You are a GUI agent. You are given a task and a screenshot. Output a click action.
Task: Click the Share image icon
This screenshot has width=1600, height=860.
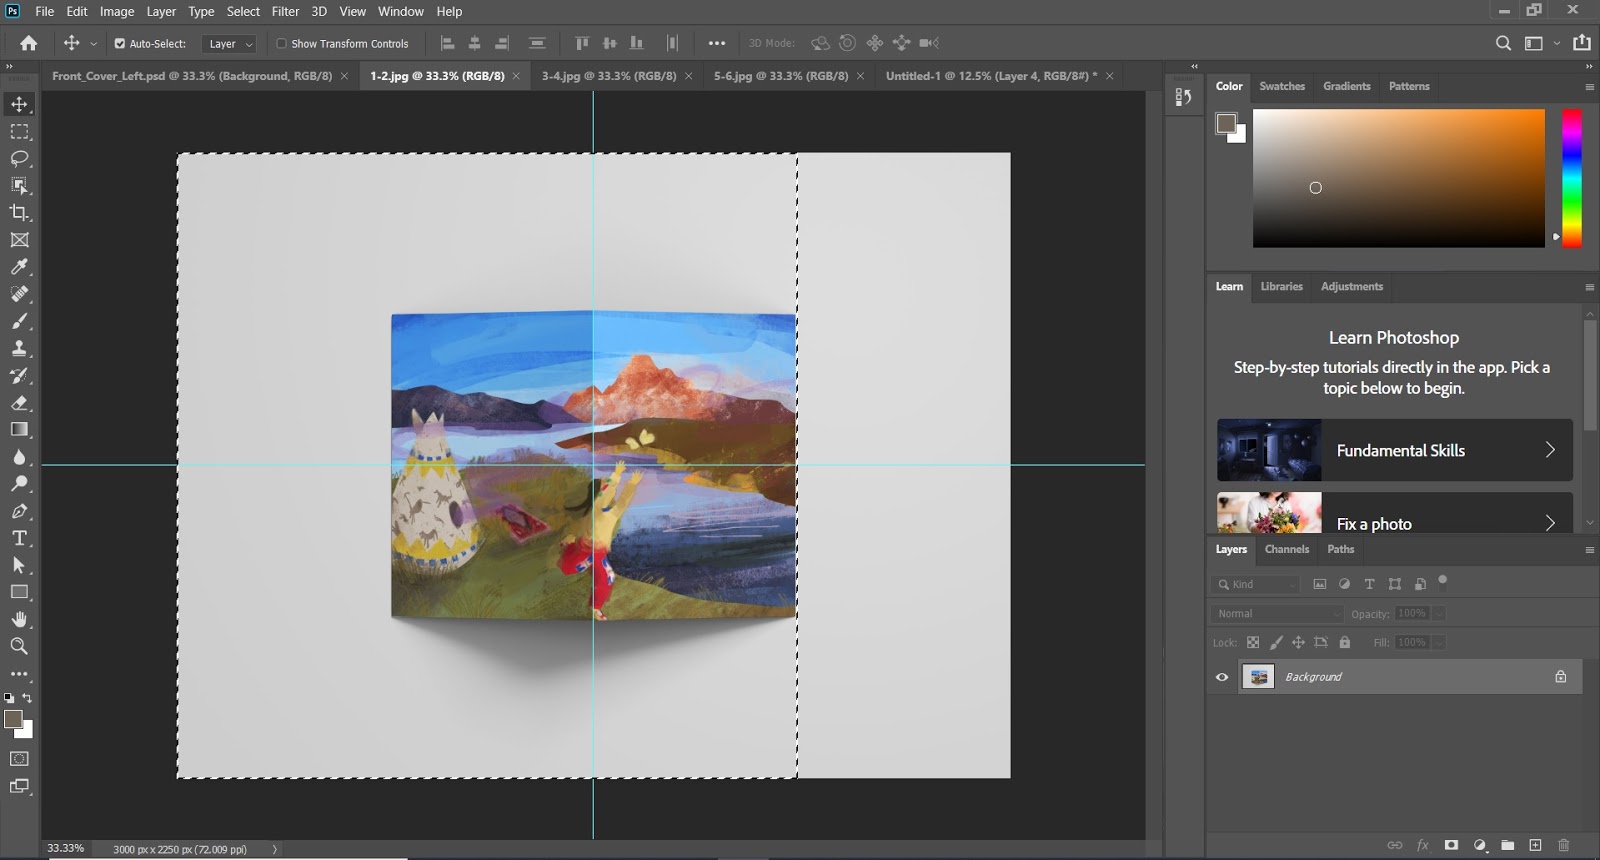(1582, 43)
